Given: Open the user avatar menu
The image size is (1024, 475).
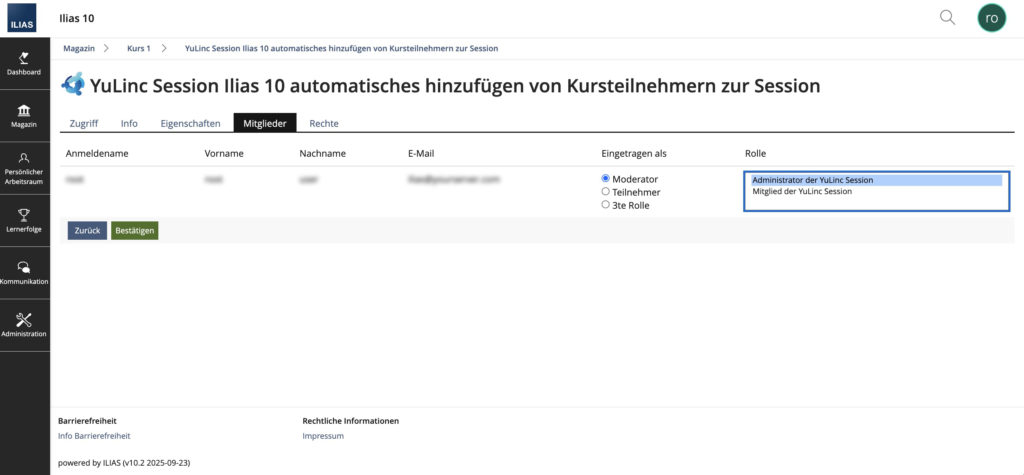Looking at the screenshot, I should point(991,18).
